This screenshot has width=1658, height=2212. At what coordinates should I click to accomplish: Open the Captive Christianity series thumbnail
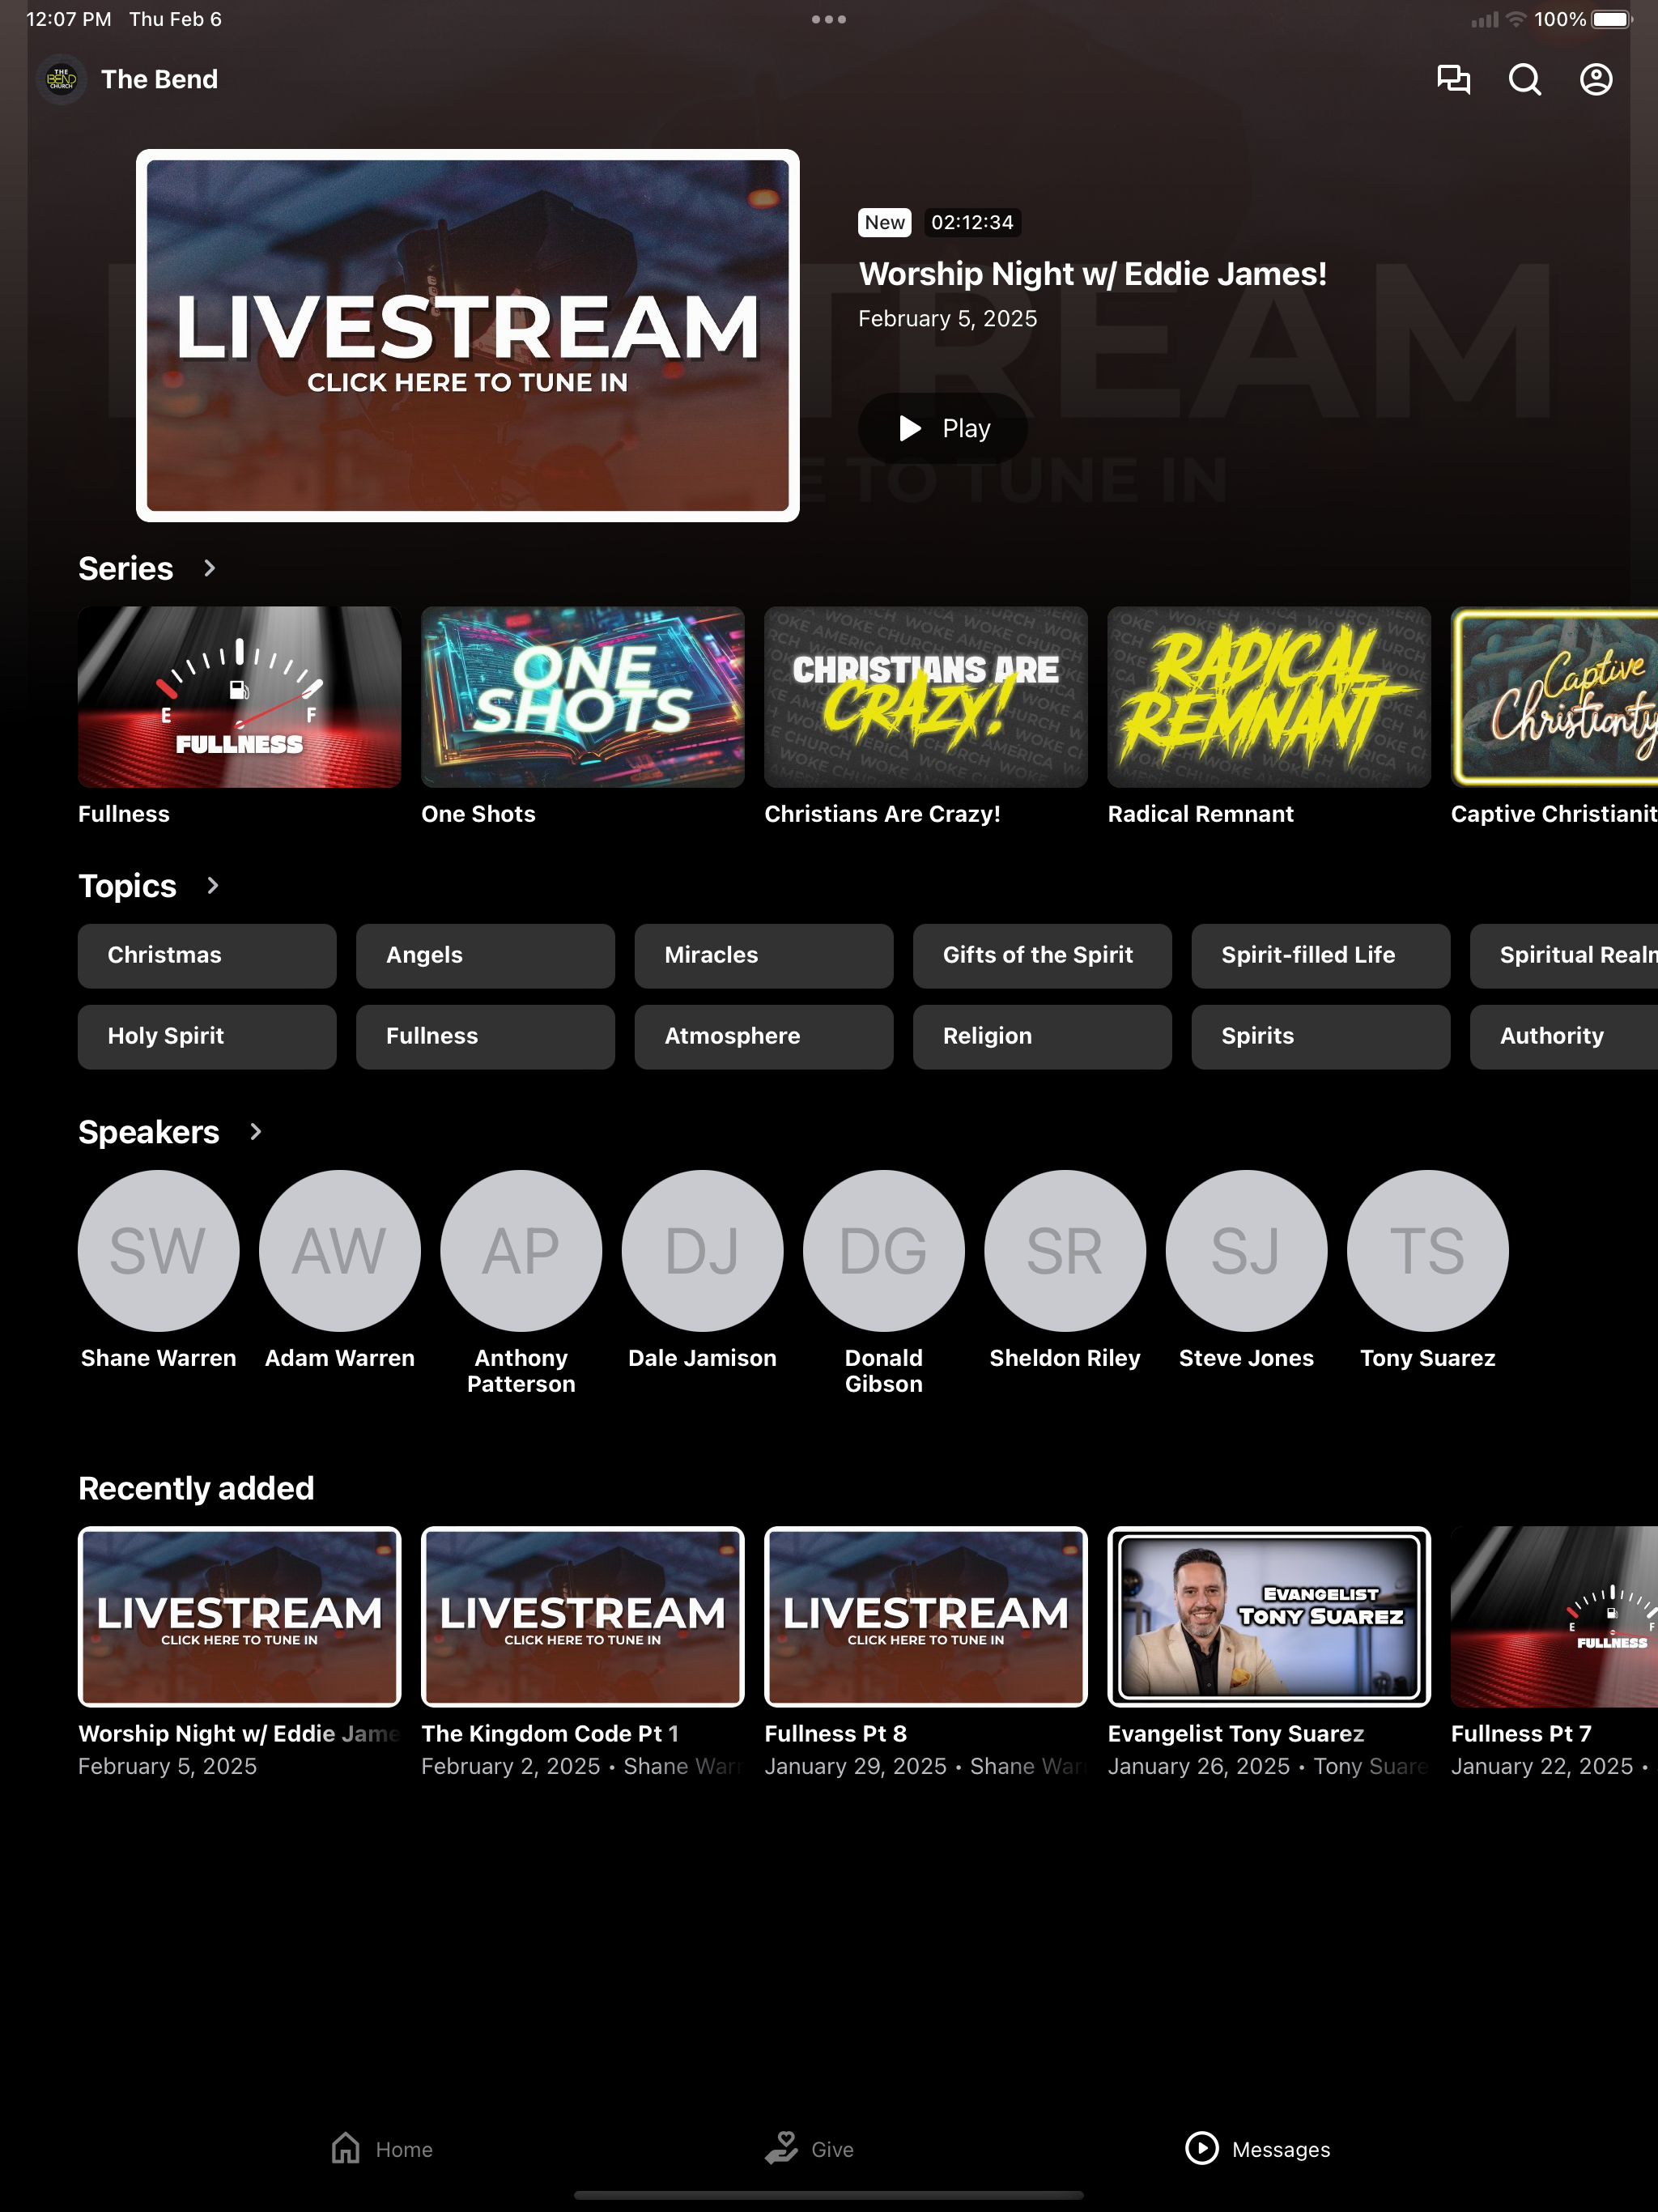1554,697
